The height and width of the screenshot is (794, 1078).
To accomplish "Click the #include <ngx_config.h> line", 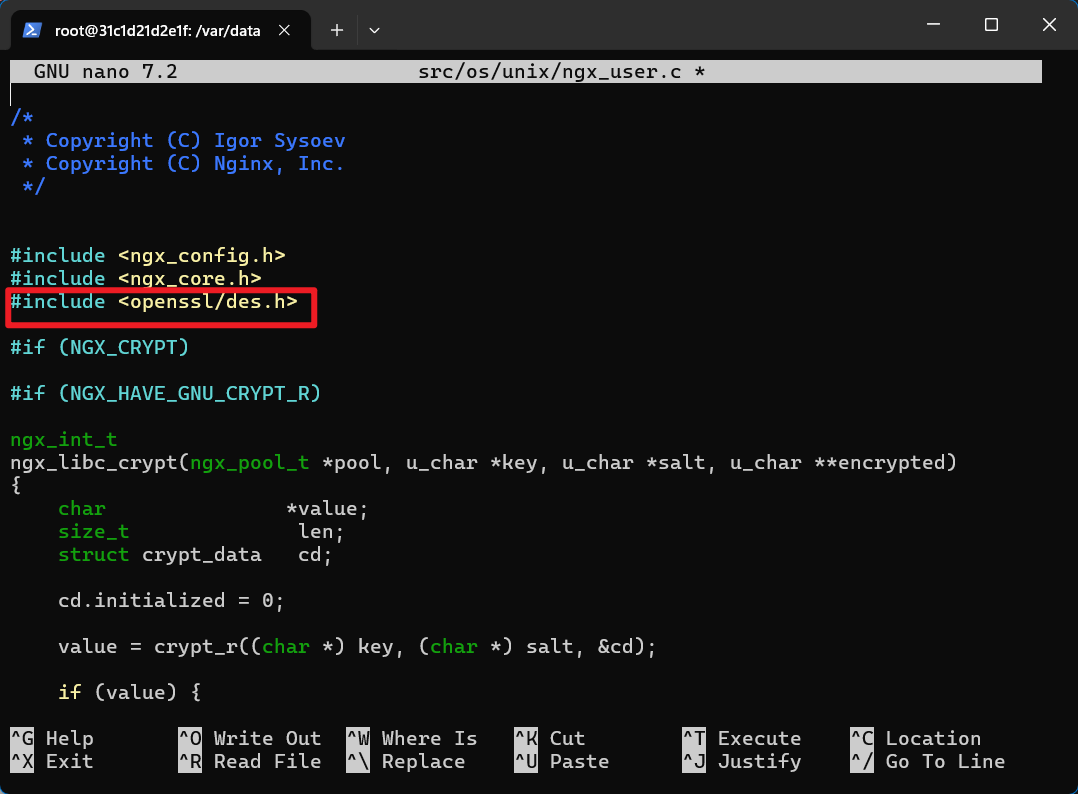I will 148,256.
